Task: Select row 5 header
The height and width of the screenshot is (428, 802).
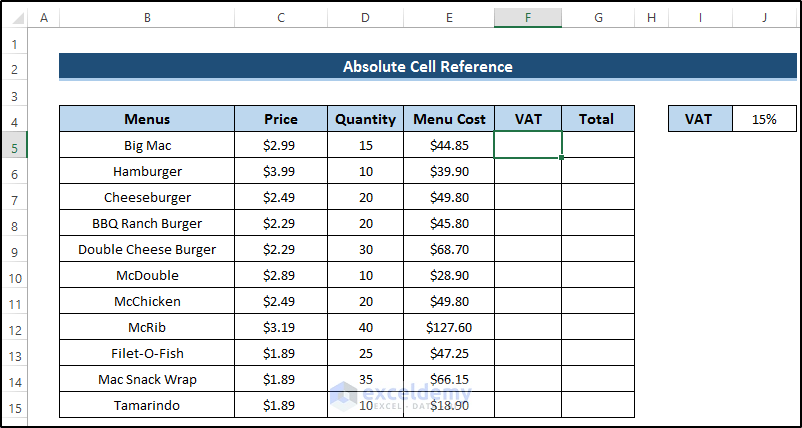Action: 14,146
